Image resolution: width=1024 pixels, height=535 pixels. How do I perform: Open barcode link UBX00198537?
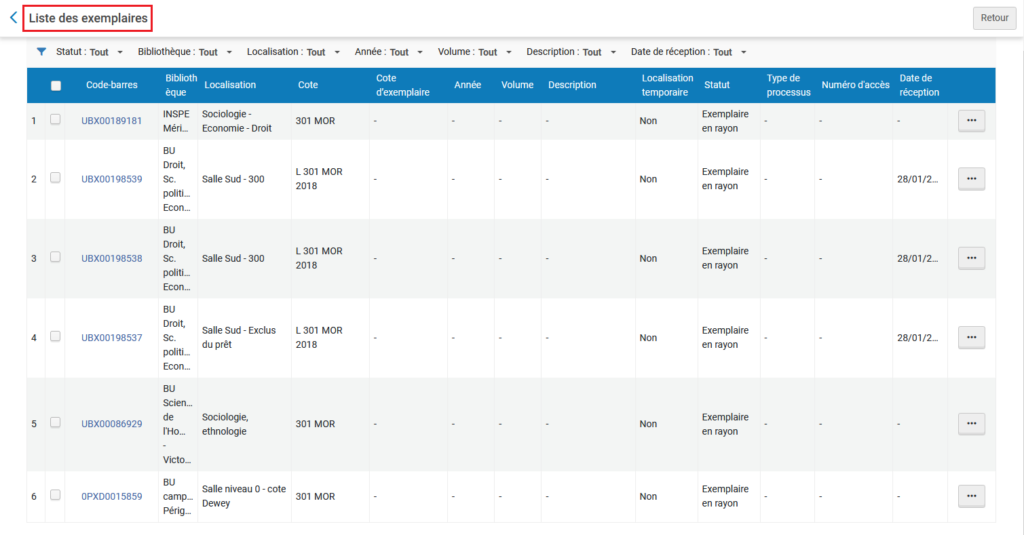pos(112,338)
